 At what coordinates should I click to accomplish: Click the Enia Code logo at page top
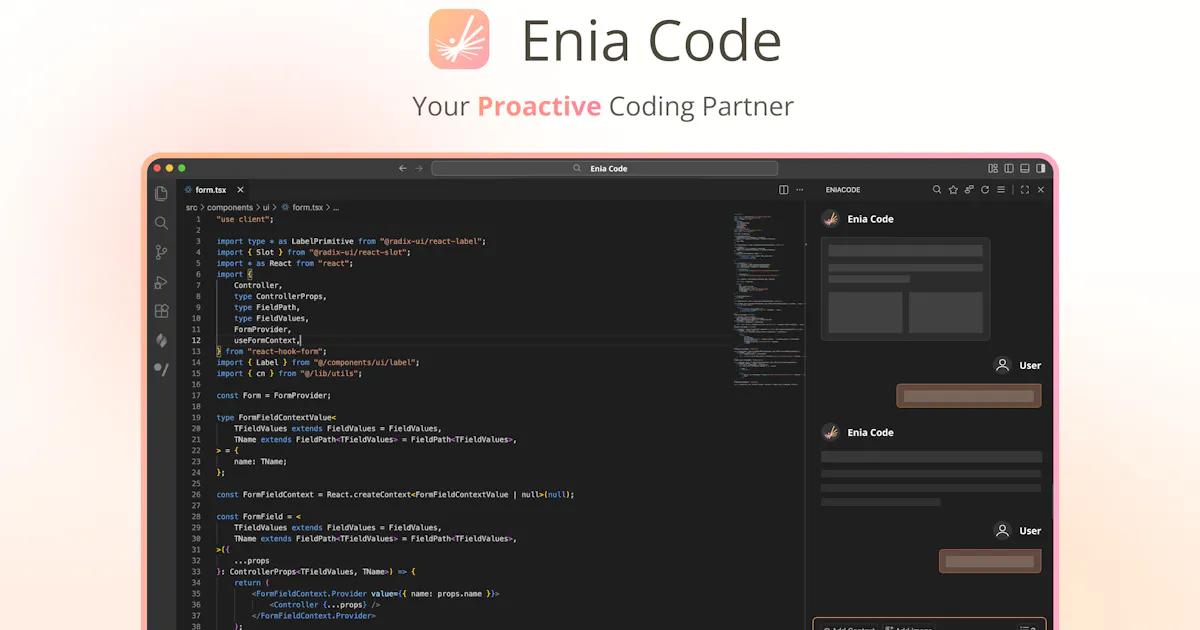tap(459, 39)
